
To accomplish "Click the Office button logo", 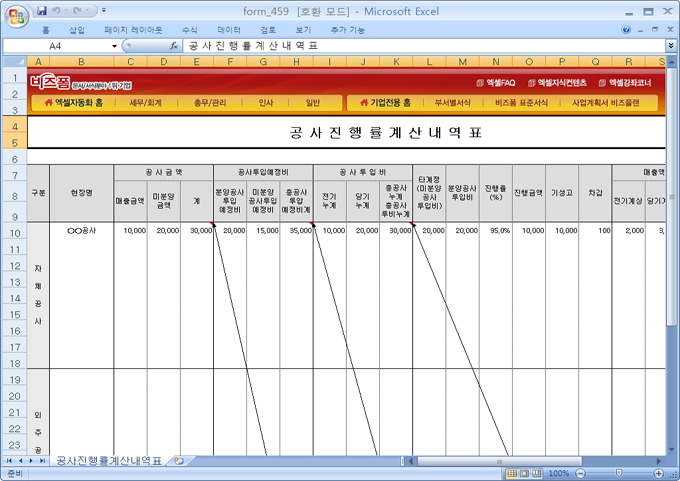I will point(16,15).
